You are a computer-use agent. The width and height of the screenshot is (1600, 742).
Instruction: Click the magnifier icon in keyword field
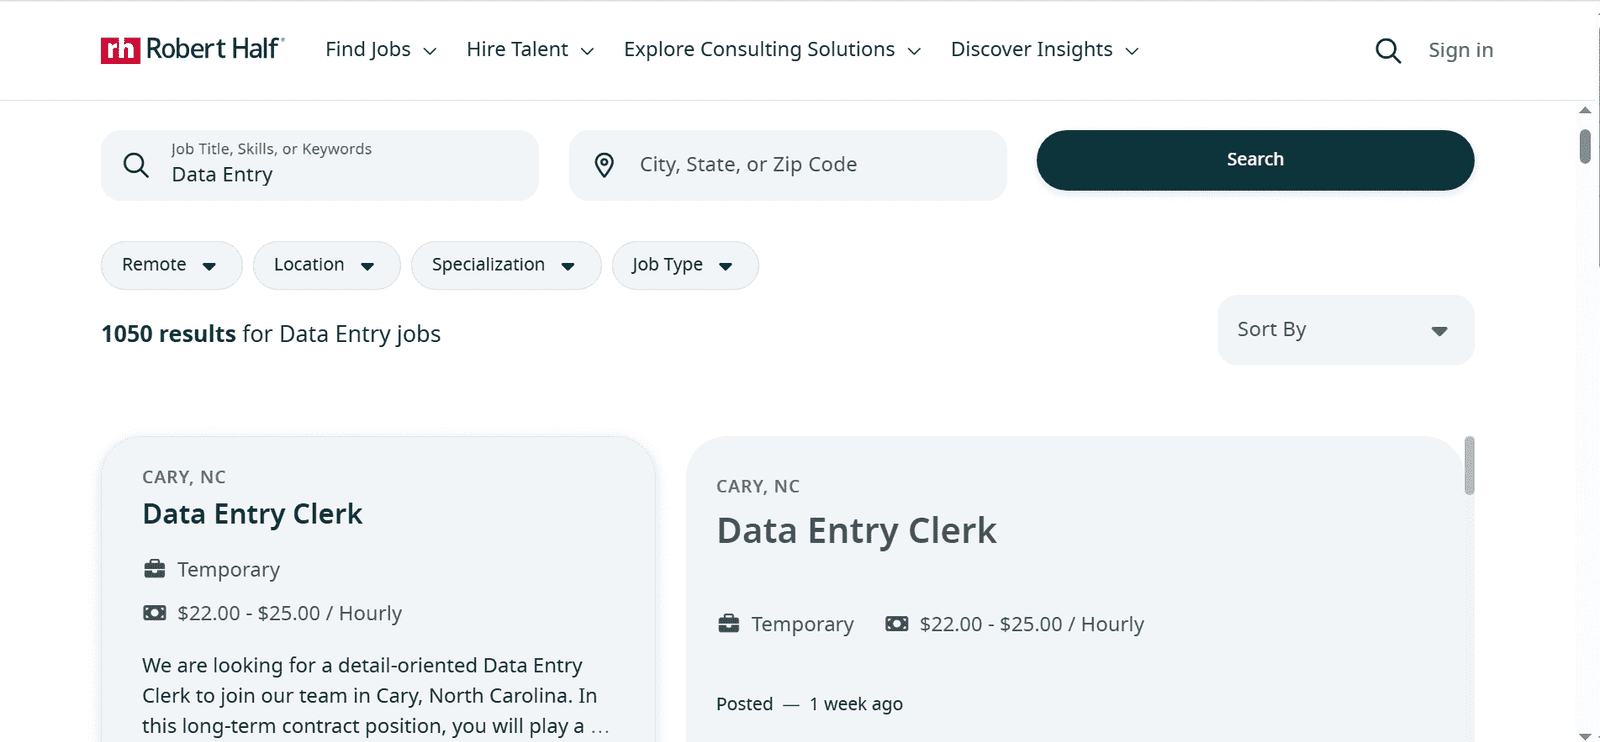point(136,165)
